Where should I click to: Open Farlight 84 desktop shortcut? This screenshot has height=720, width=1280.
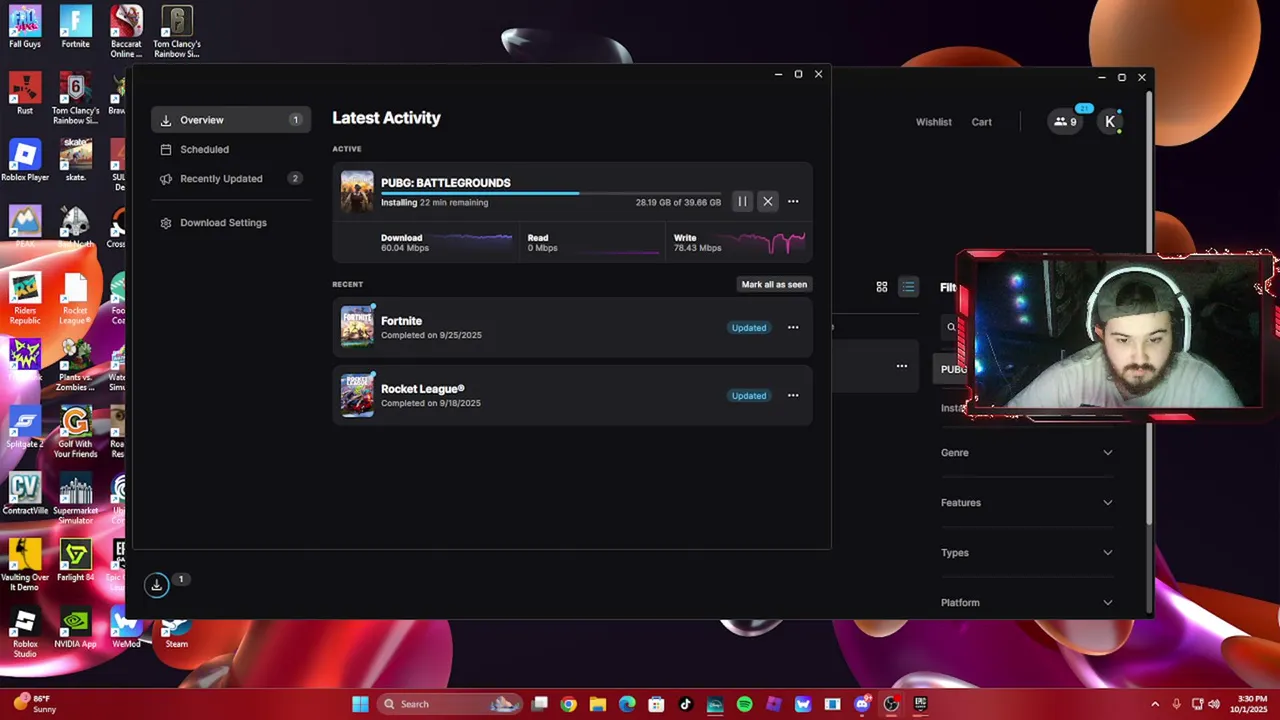point(76,561)
